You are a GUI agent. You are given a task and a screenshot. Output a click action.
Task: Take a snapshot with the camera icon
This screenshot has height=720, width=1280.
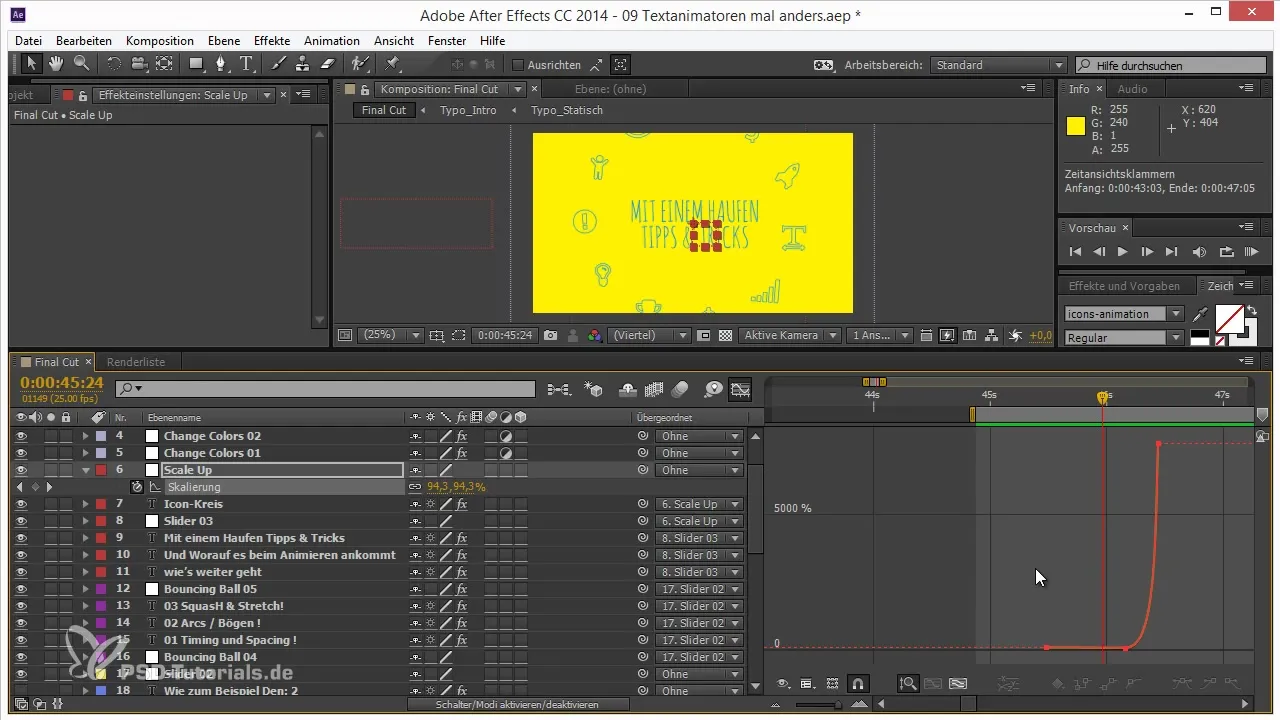[550, 336]
